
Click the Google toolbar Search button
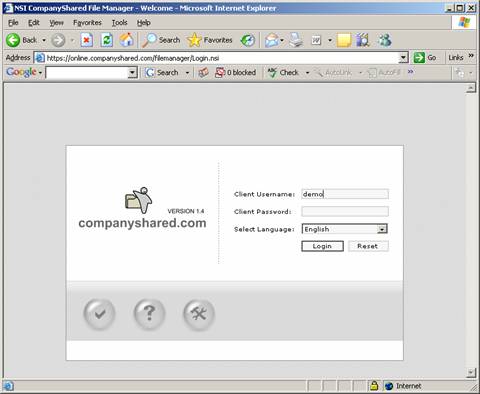tap(162, 72)
